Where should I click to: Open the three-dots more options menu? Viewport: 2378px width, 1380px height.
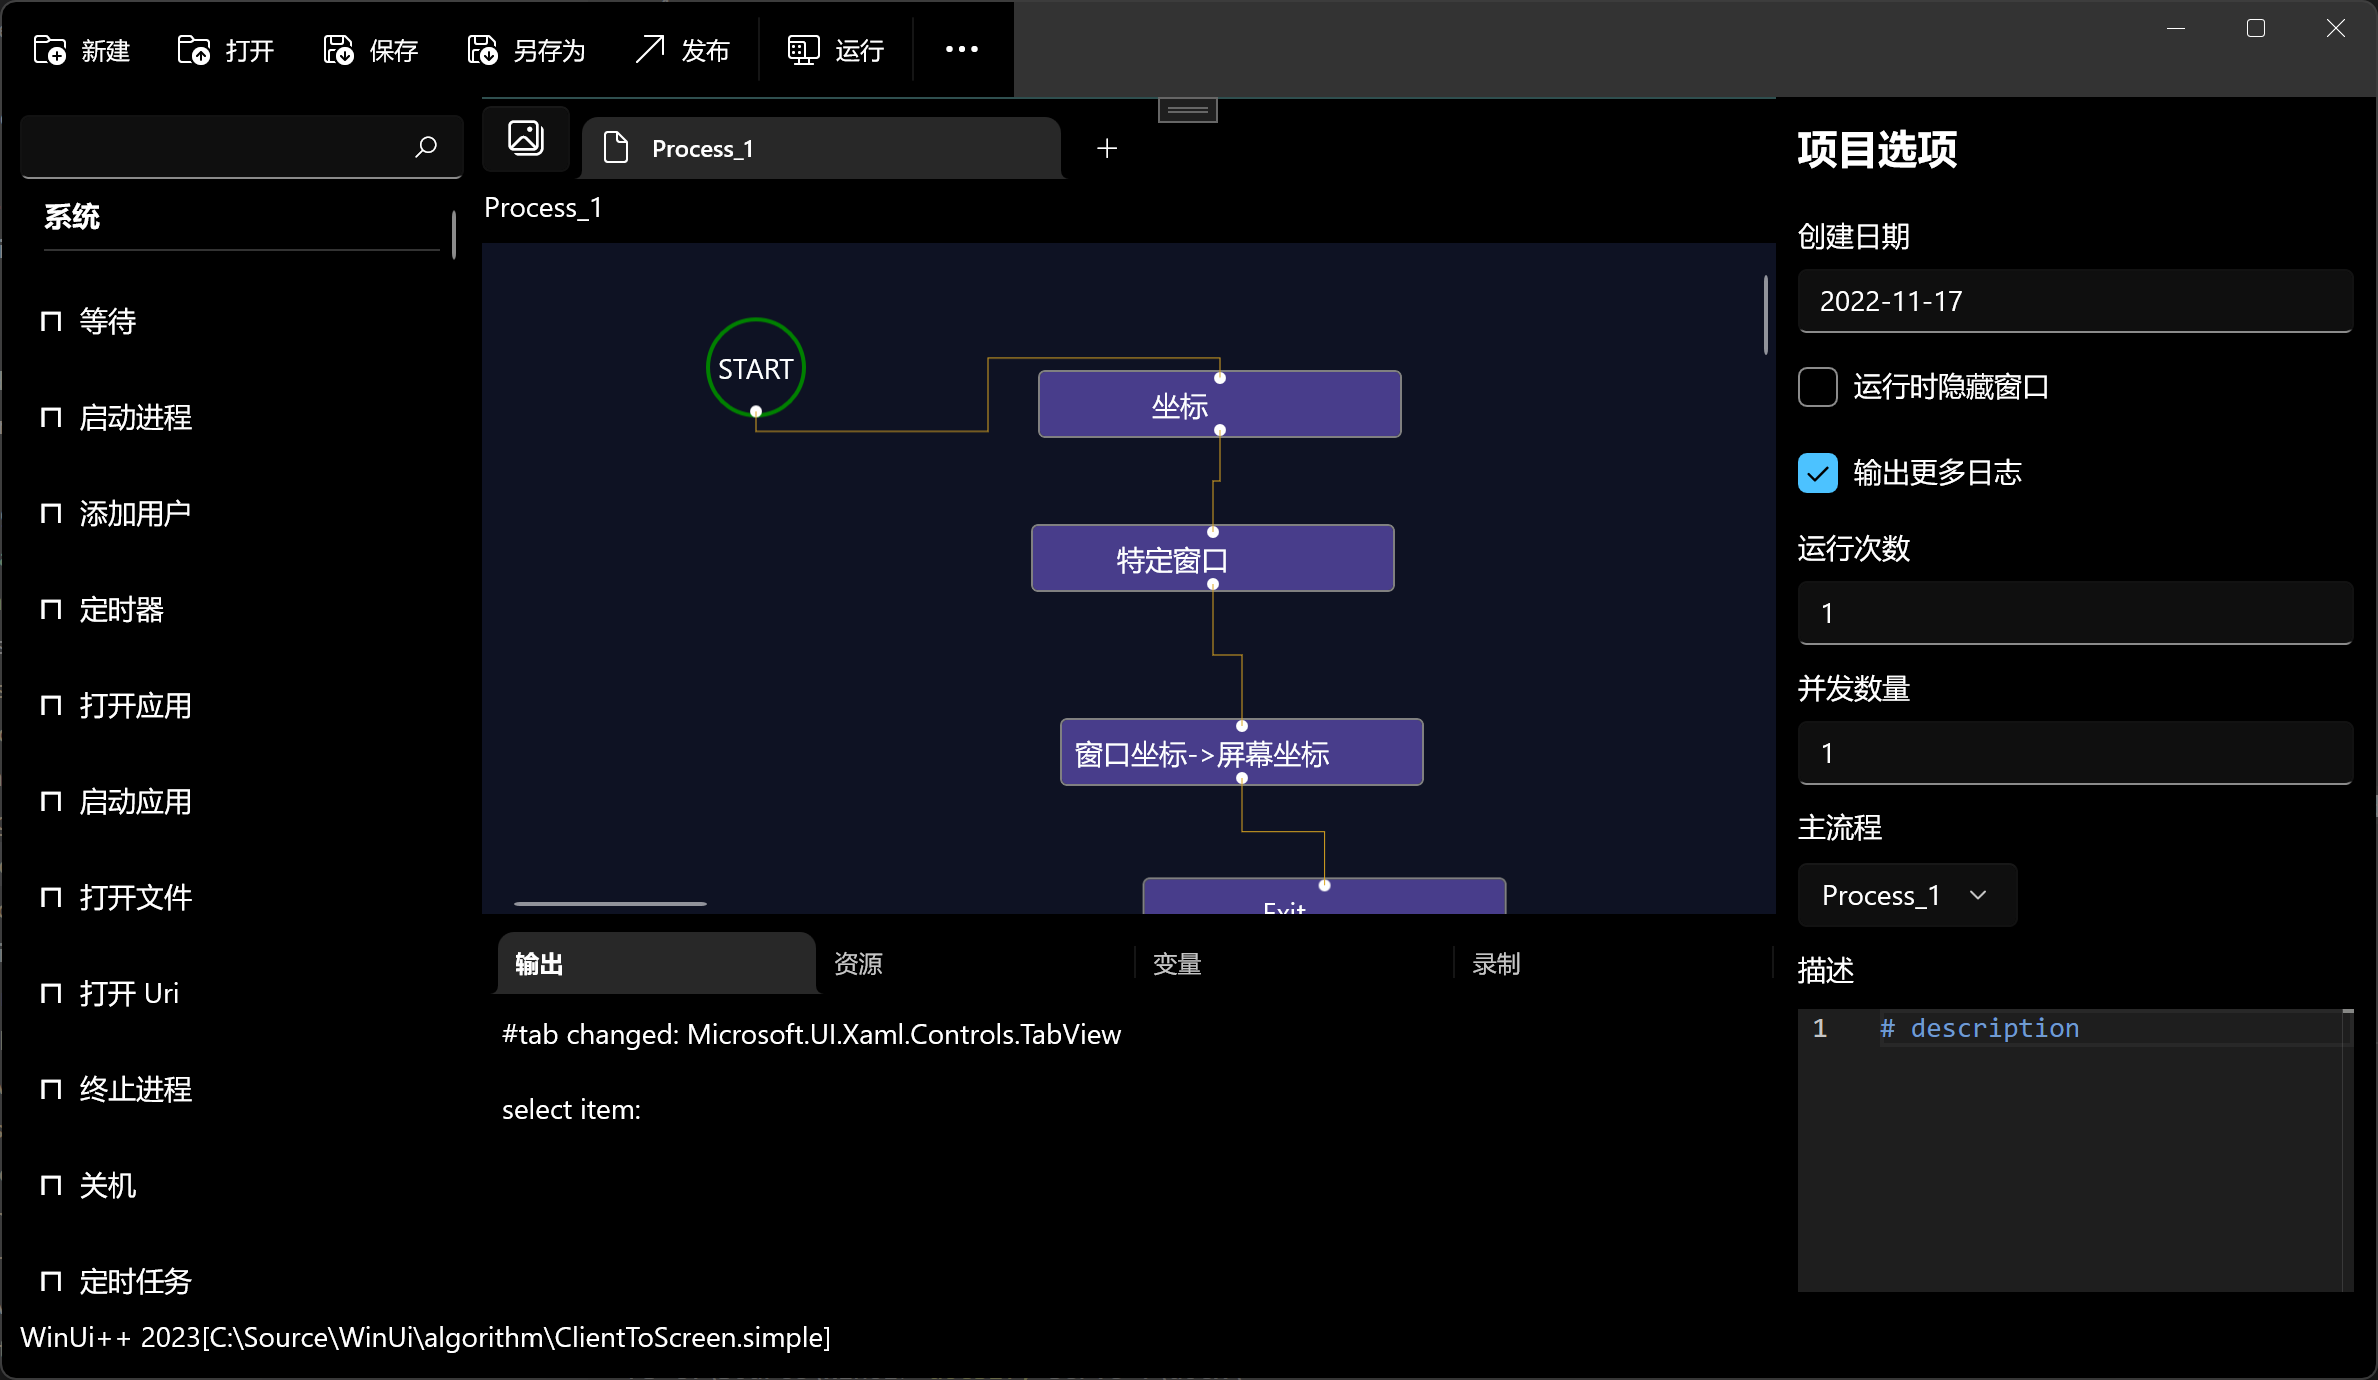(x=962, y=49)
